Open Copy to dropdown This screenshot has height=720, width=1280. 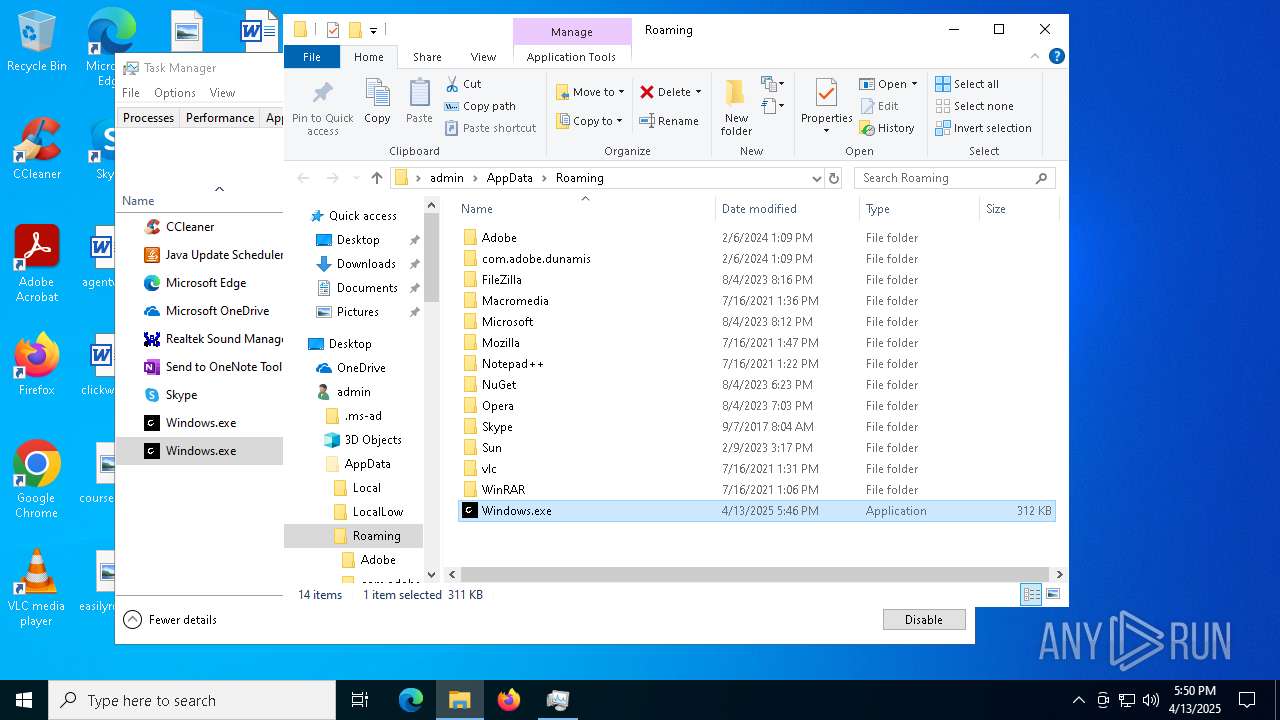tap(590, 121)
